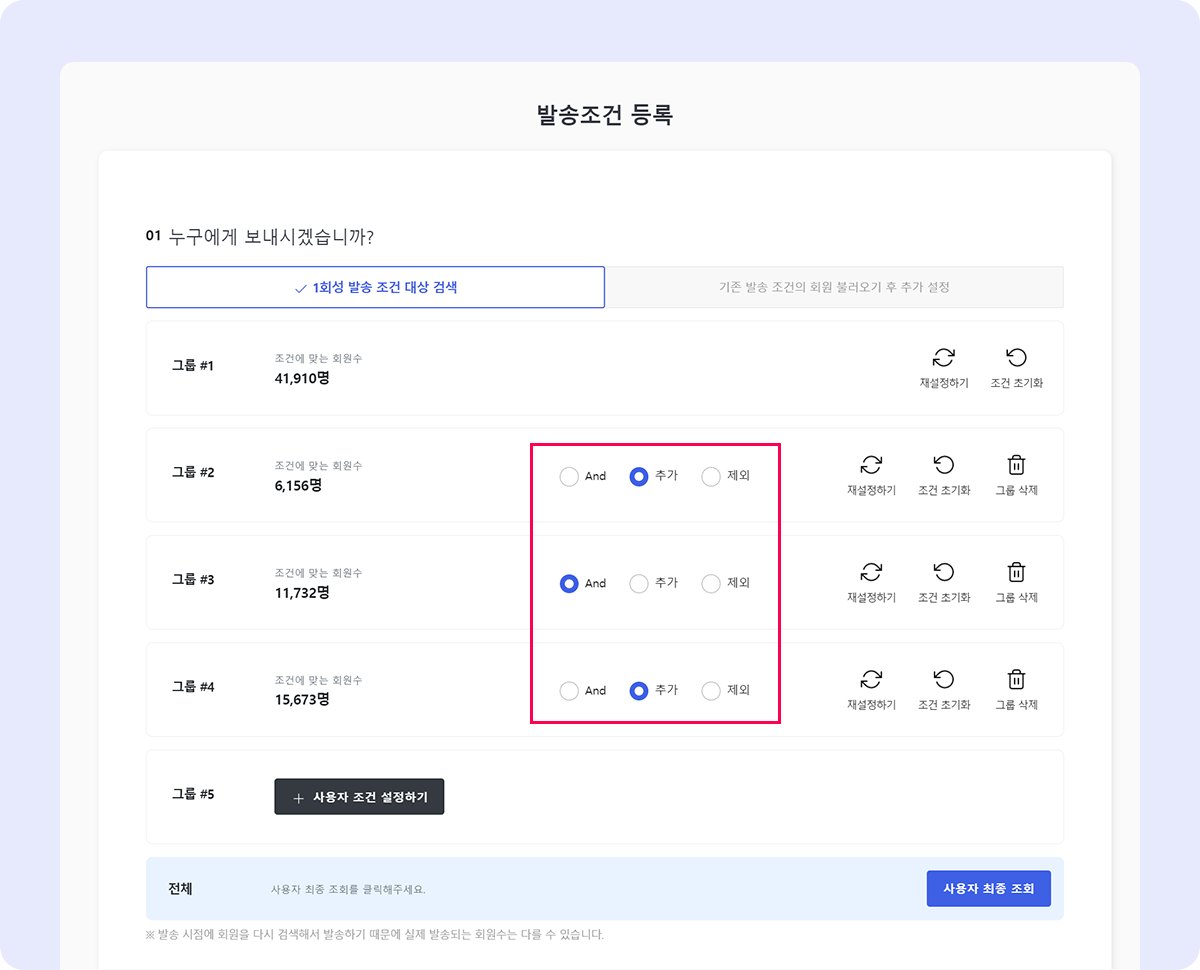The image size is (1200, 970).
Task: Switch to 1회성 발송 조건 대상 검색 tab
Action: point(375,287)
